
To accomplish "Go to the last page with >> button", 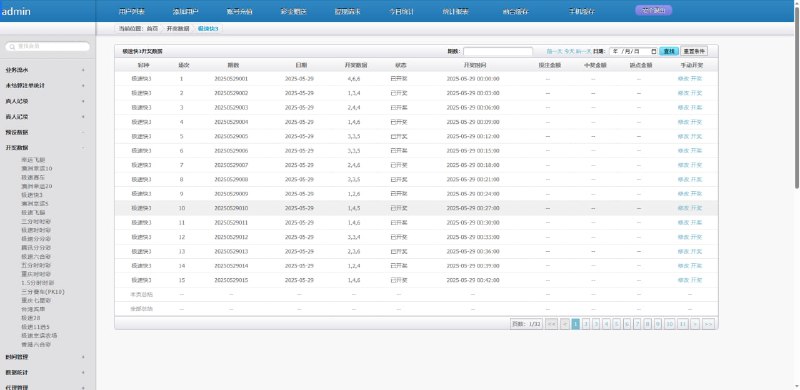I will pyautogui.click(x=708, y=324).
